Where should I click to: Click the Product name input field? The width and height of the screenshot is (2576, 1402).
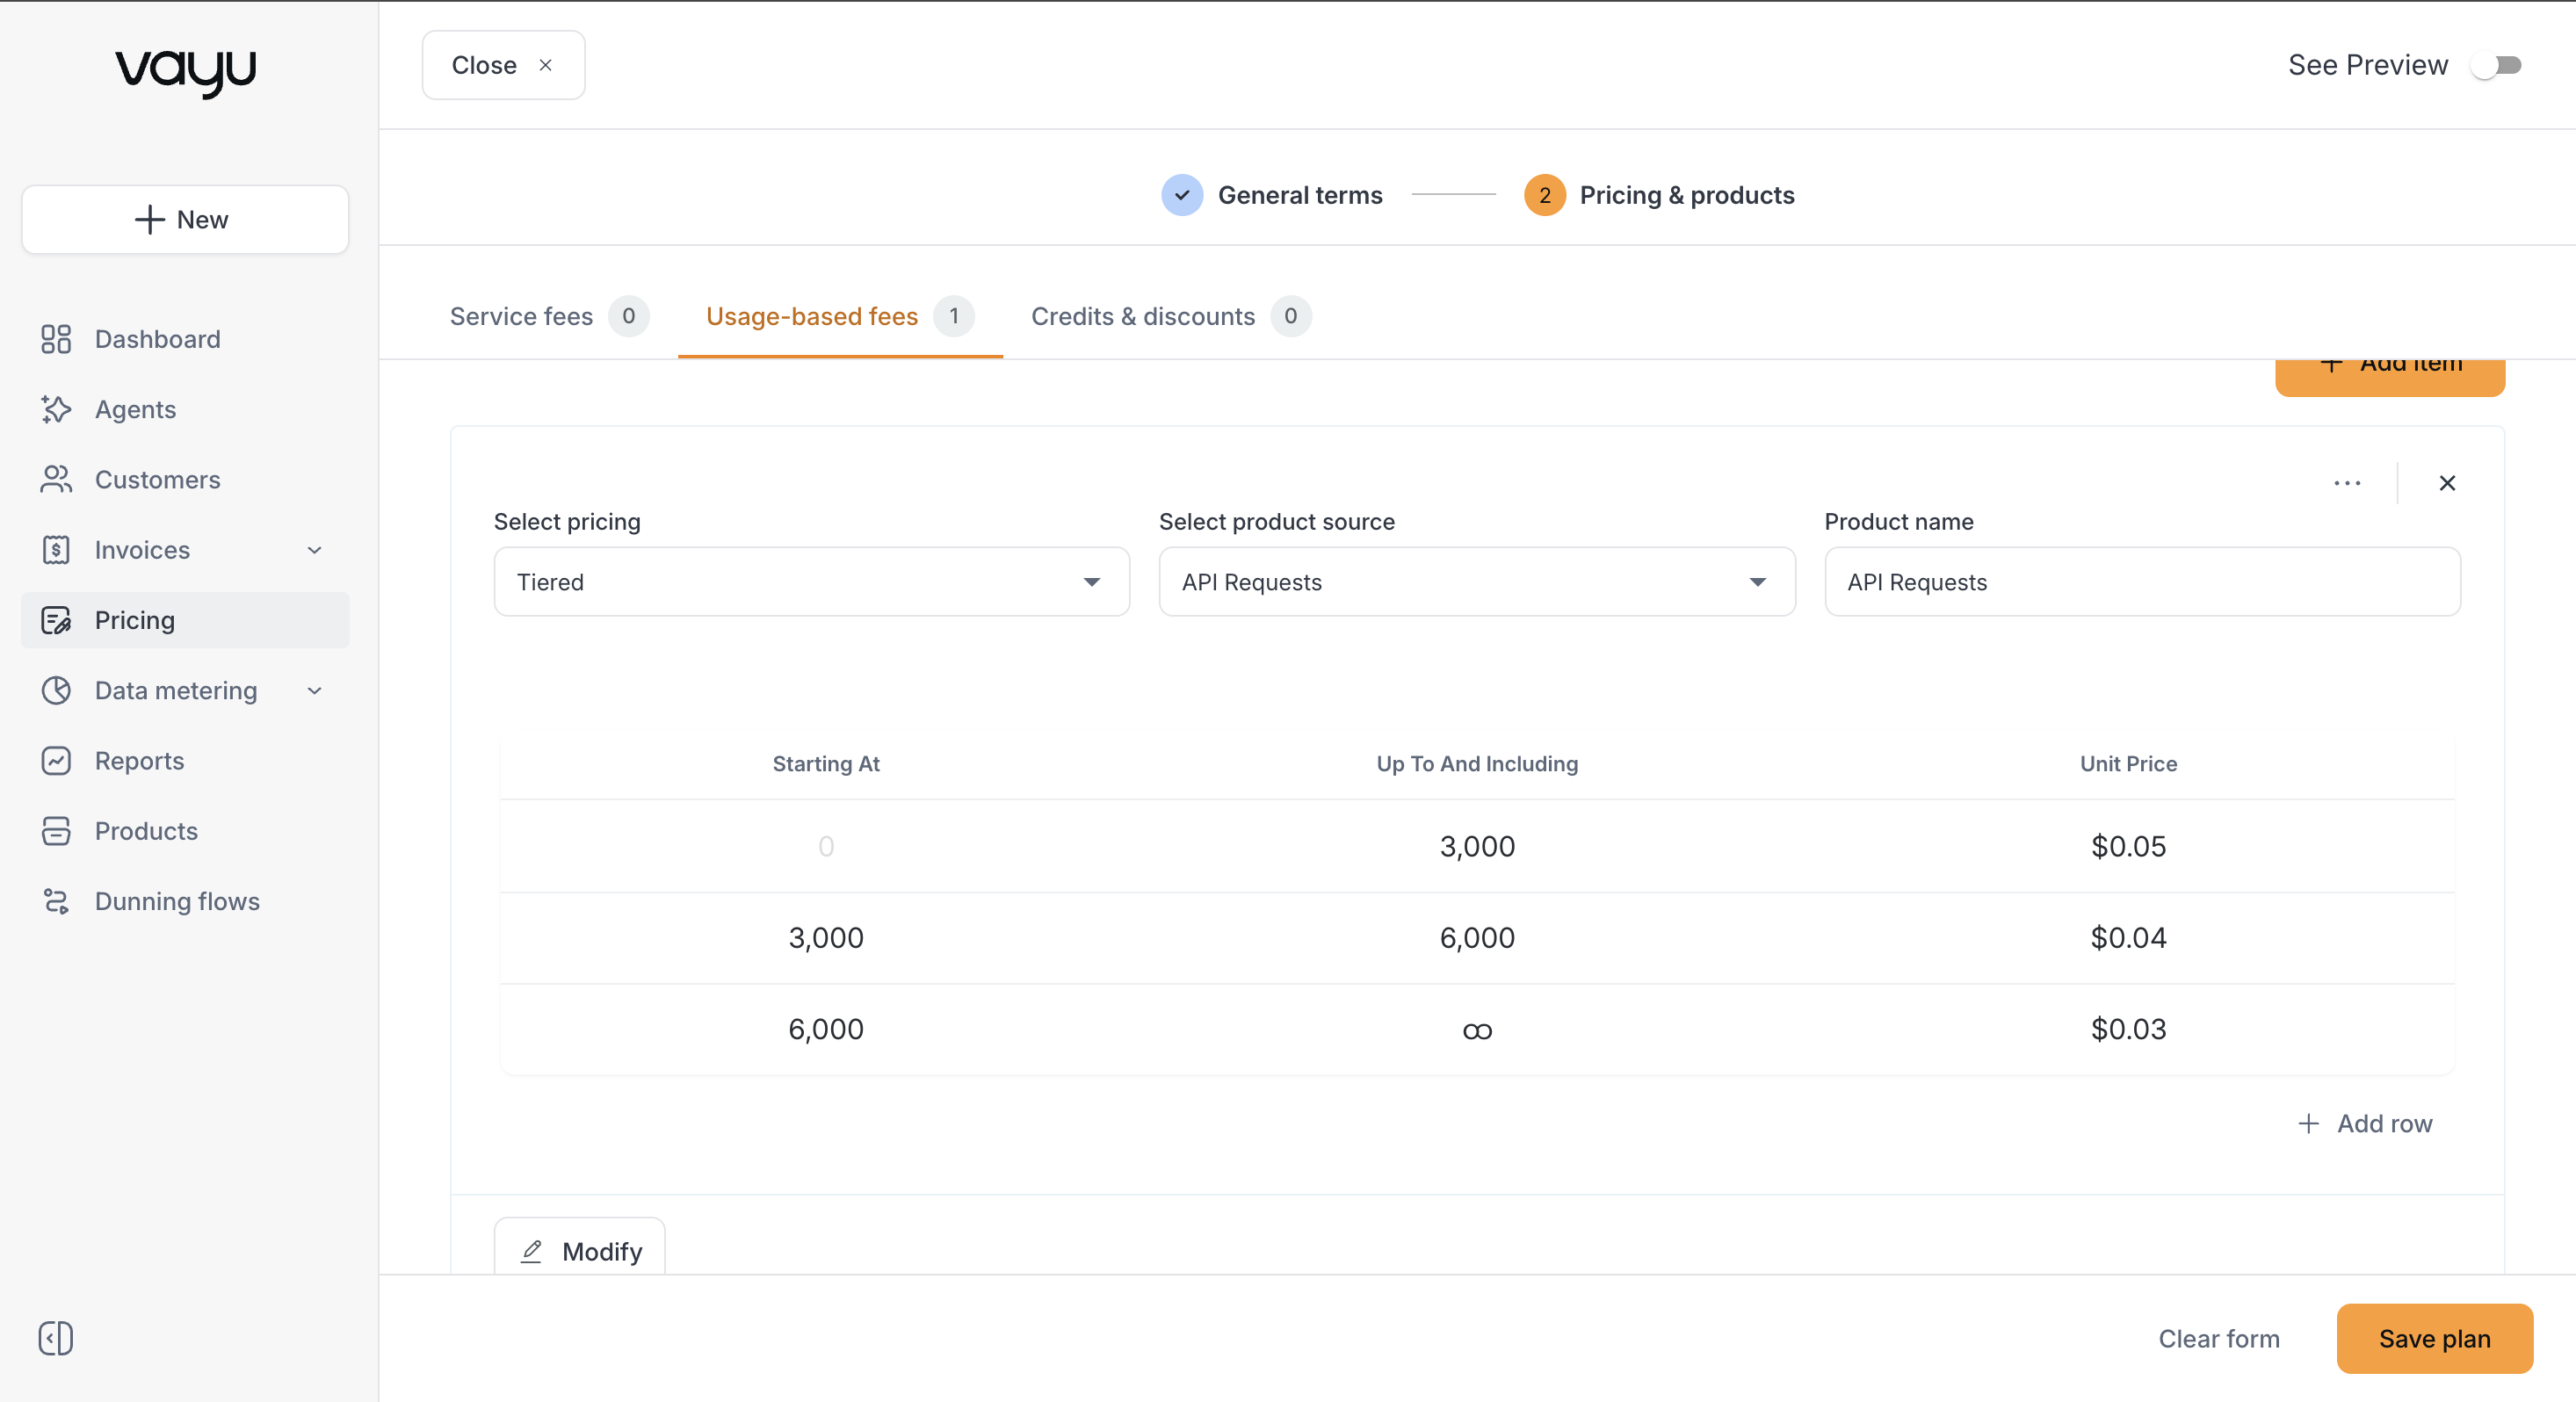point(2142,582)
